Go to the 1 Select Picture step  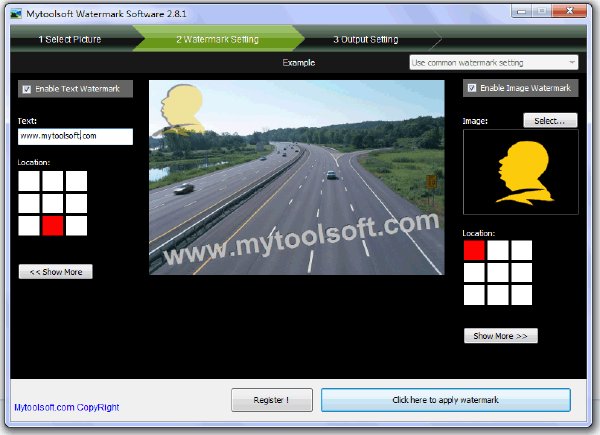pos(70,39)
